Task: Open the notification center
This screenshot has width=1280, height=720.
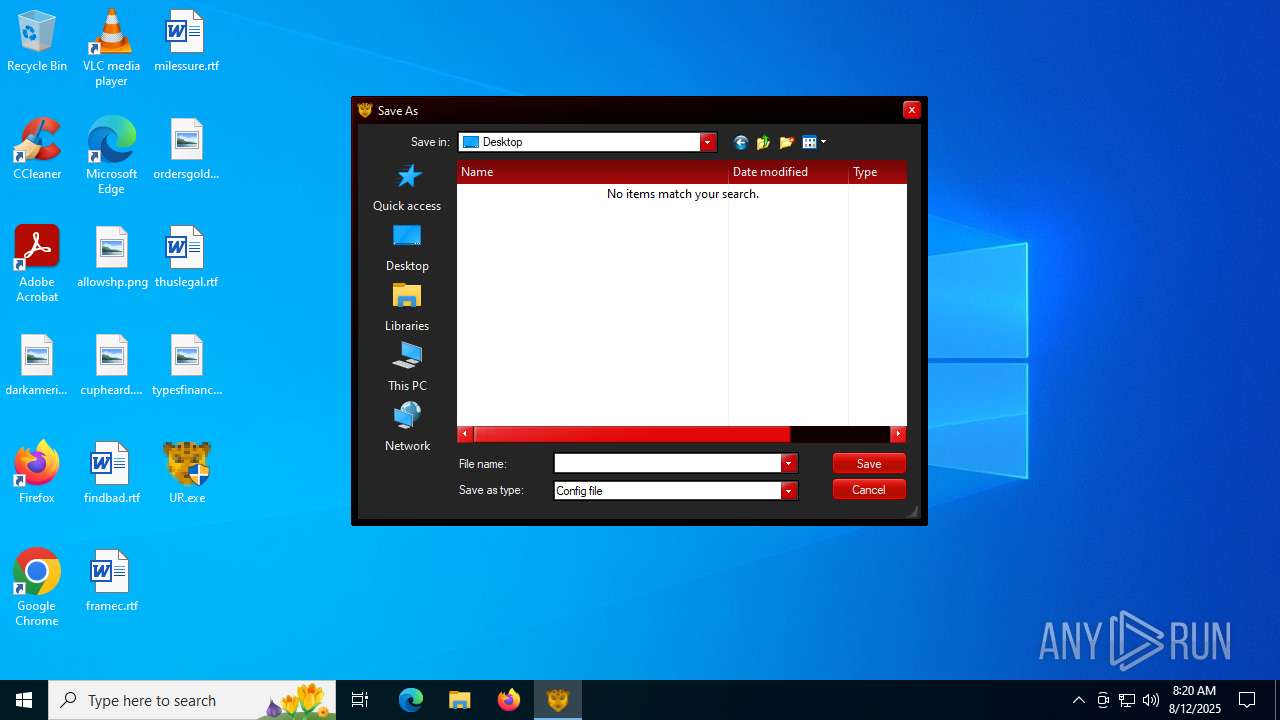Action: tap(1247, 700)
